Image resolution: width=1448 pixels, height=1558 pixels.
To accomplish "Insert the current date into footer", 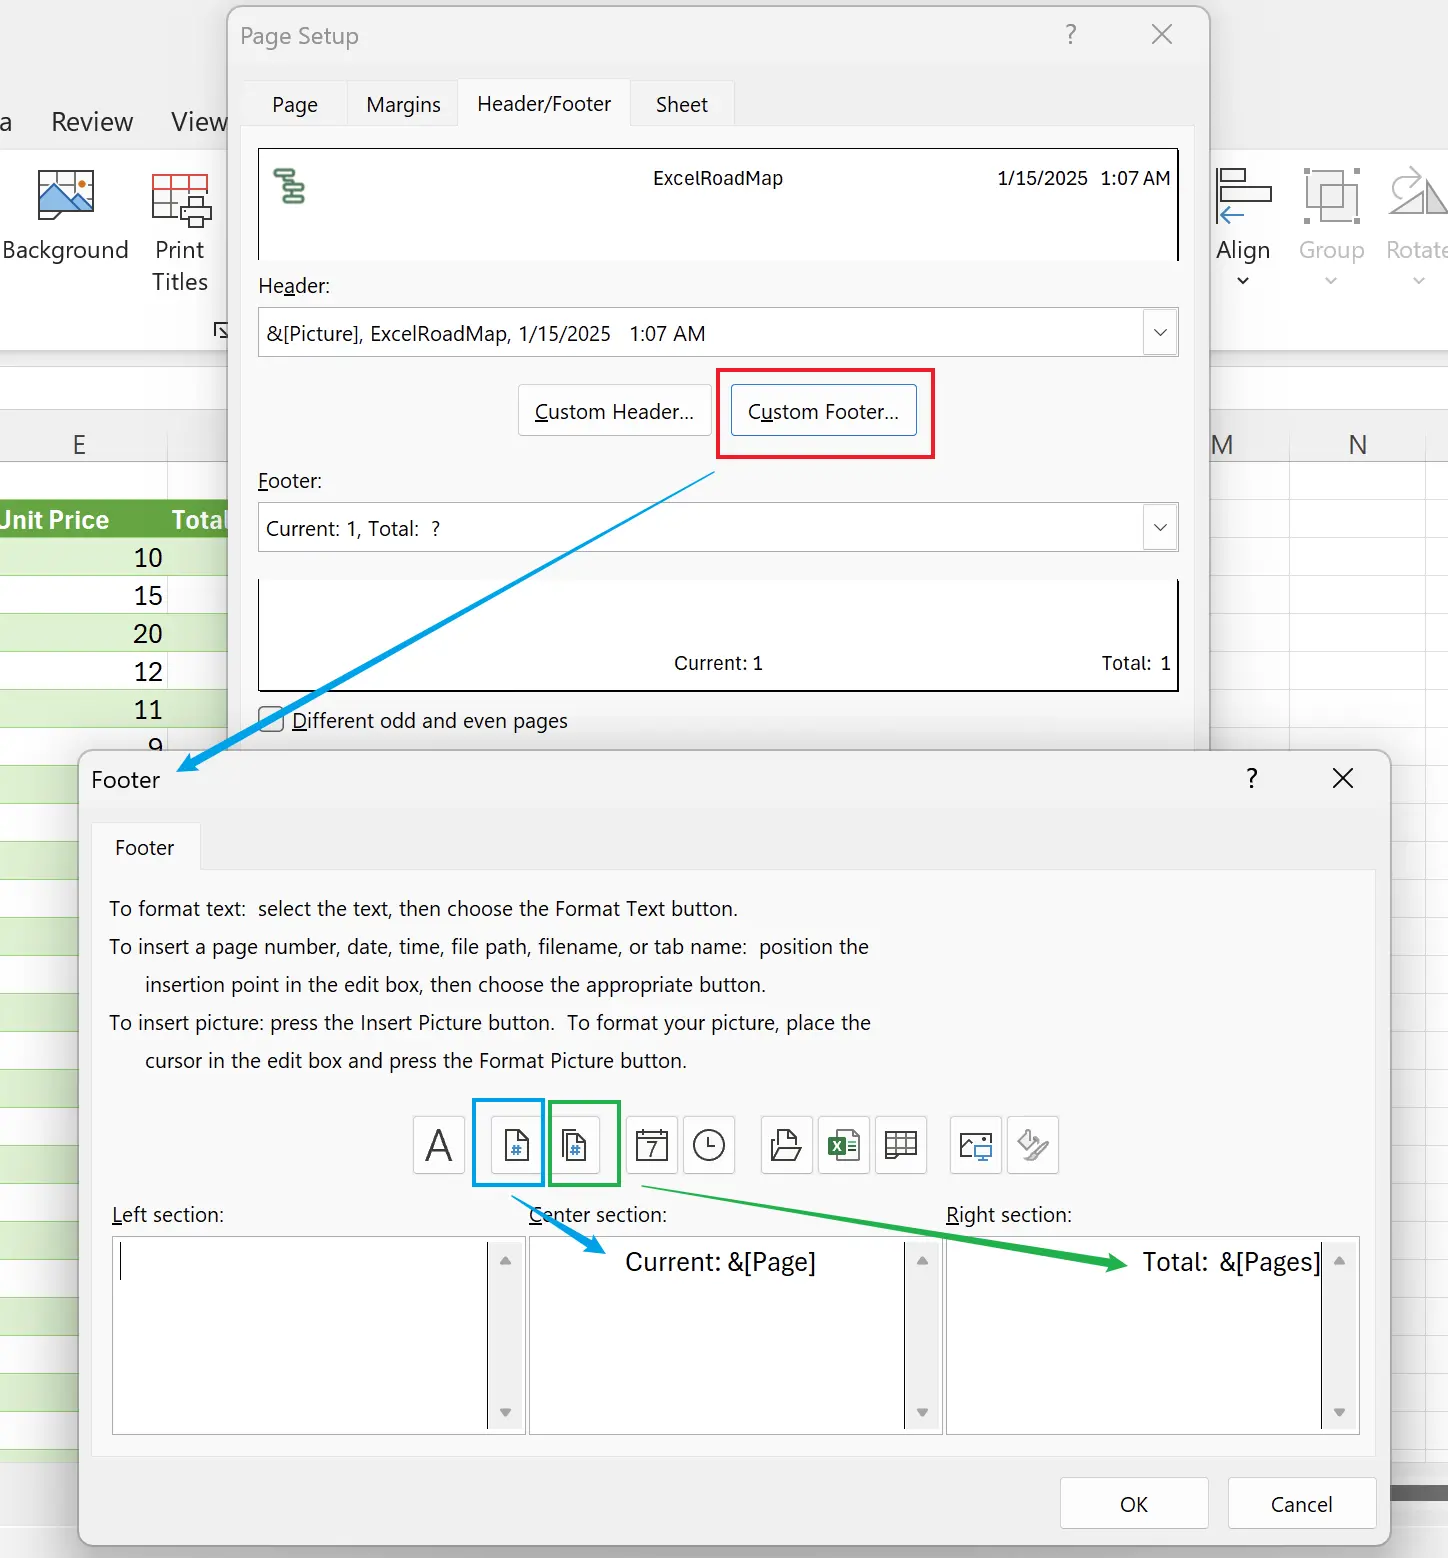I will point(652,1144).
